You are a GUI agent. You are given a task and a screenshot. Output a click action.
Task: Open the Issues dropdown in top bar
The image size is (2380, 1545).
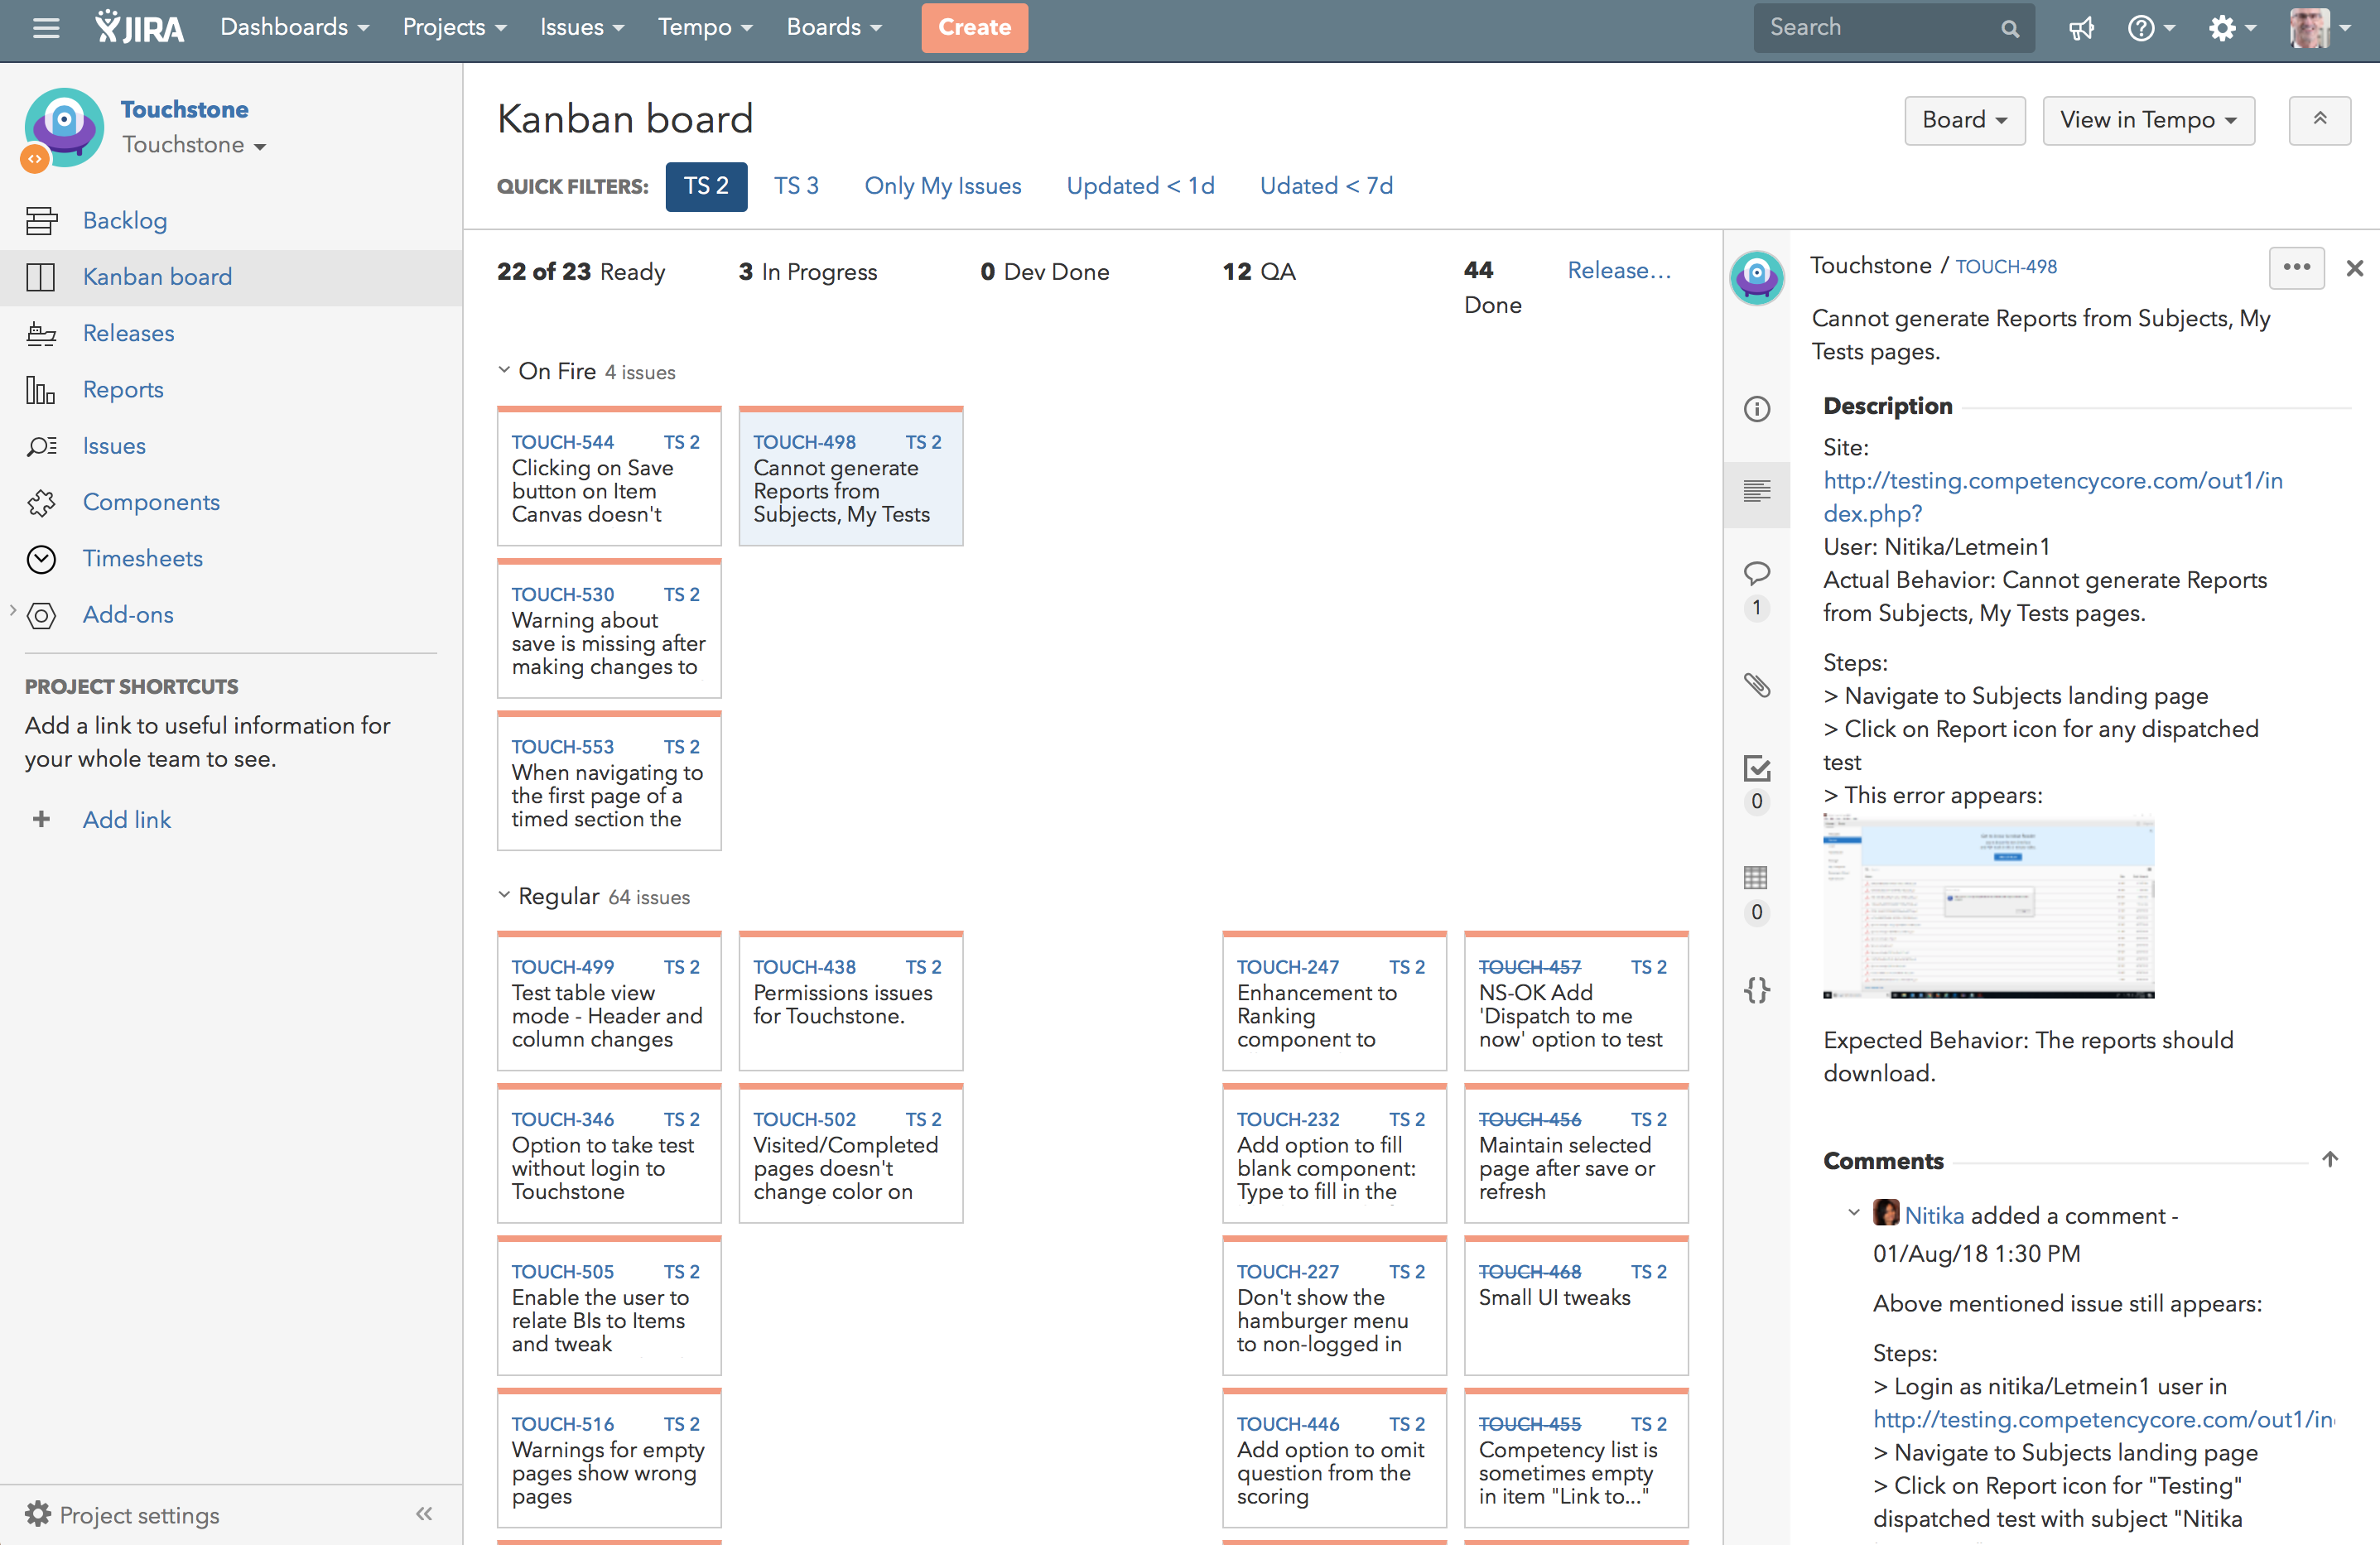(x=582, y=27)
